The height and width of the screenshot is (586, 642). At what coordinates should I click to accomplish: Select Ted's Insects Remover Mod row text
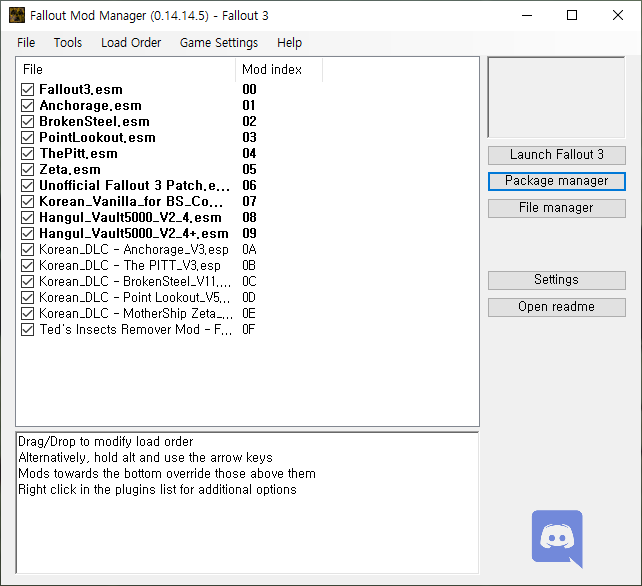click(136, 329)
